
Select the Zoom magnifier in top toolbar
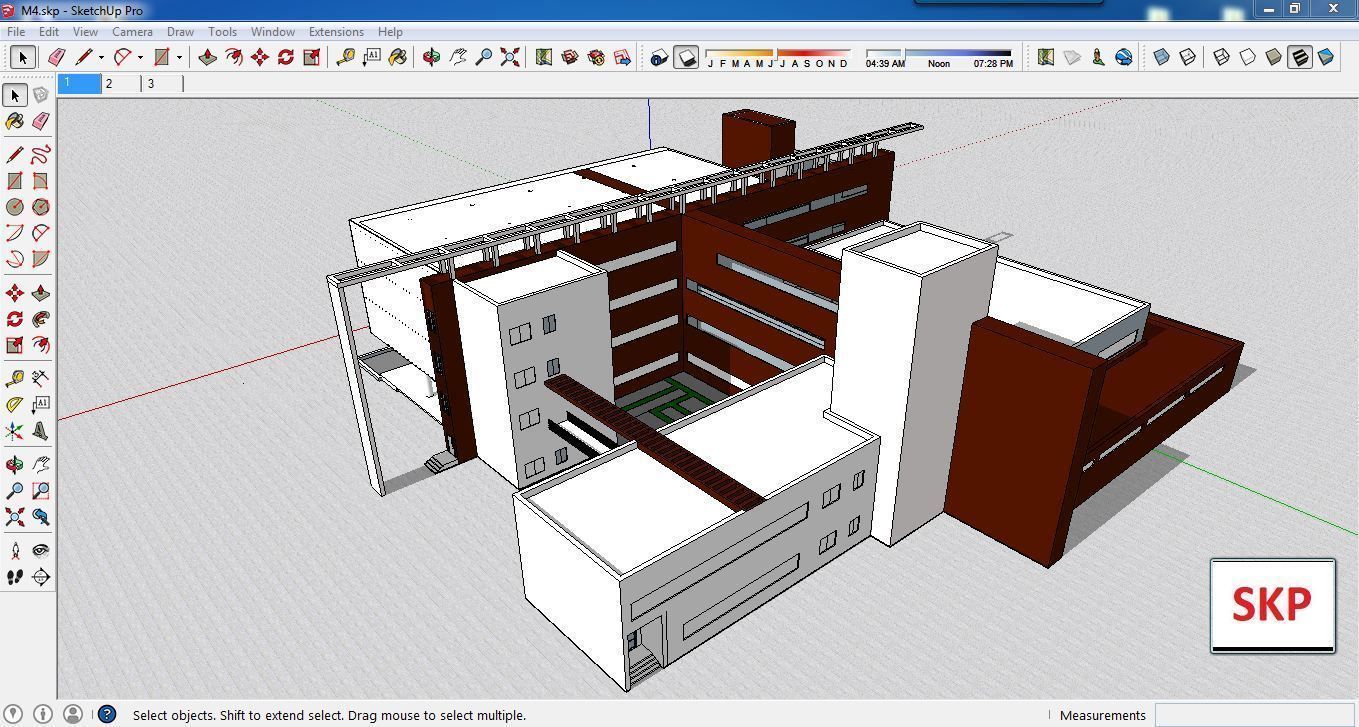[x=484, y=57]
